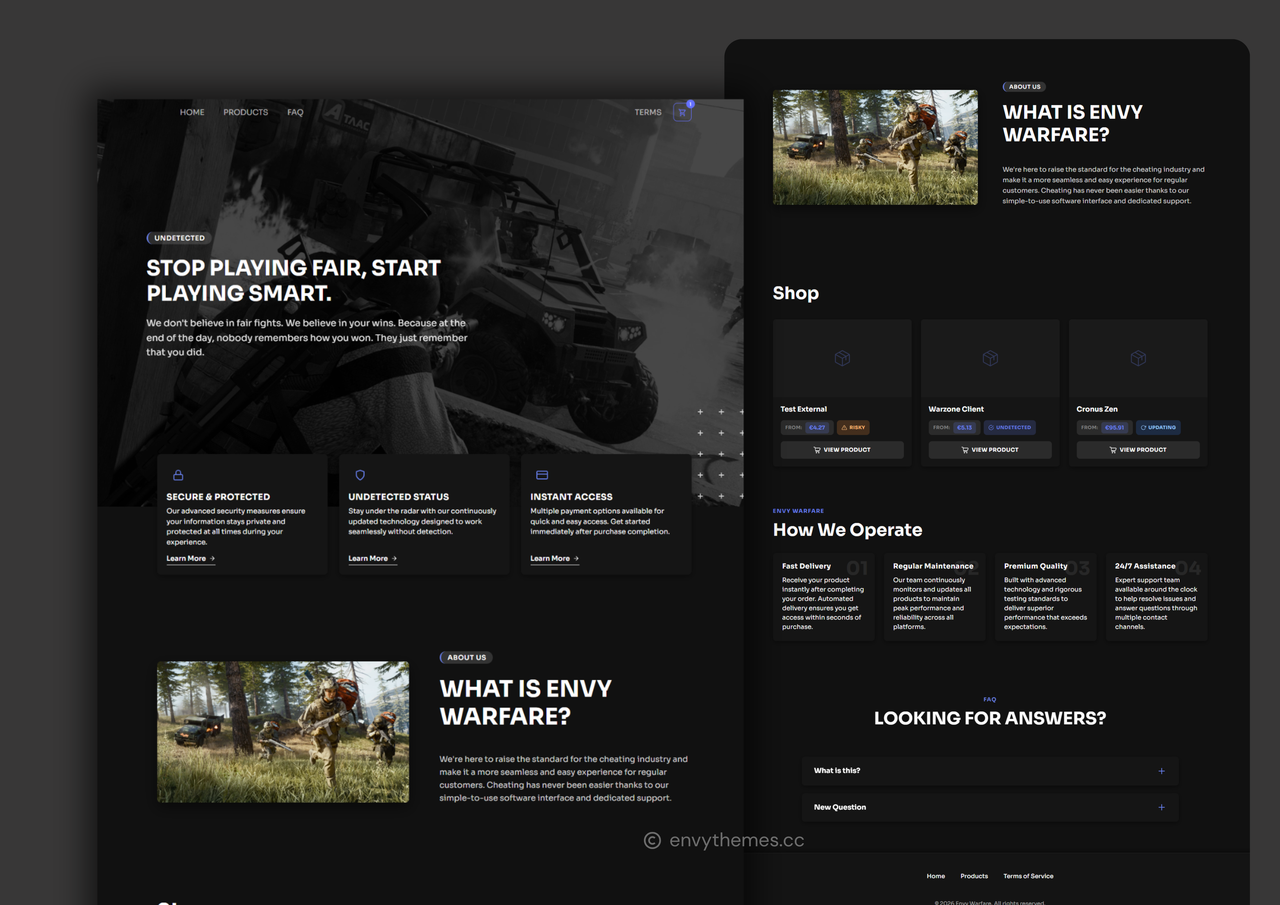Click Learn More under Secure & Protected
Screen dimensions: 1280x905
pos(191,558)
